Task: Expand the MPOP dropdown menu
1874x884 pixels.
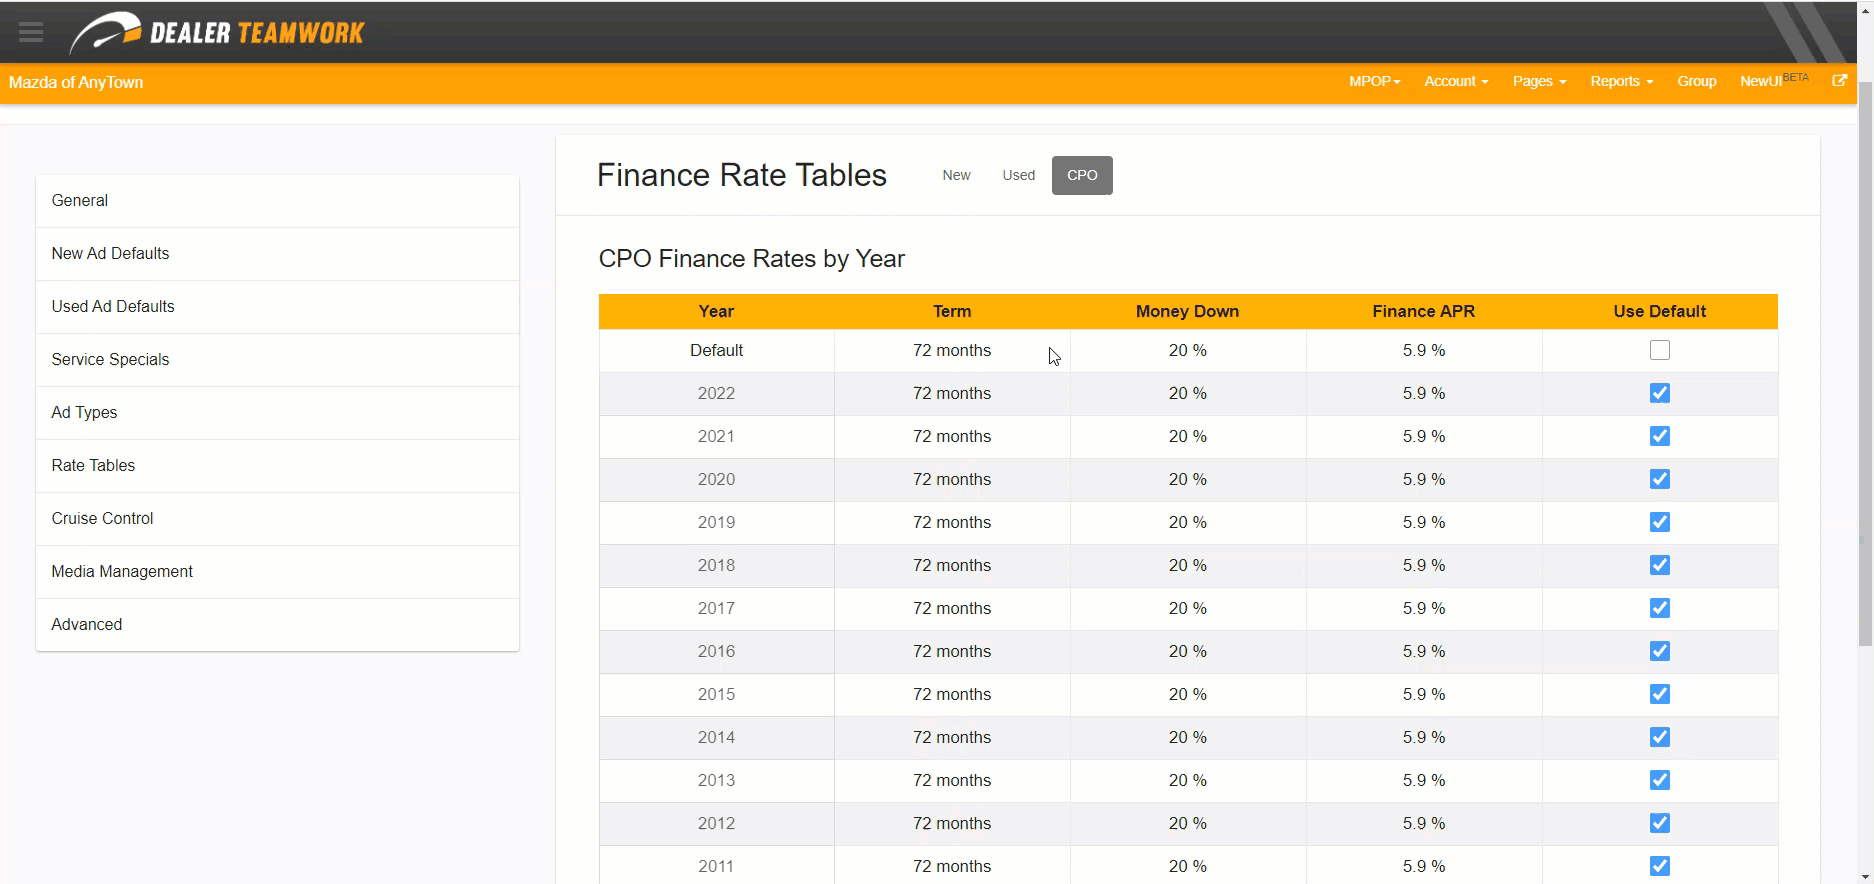Action: coord(1374,82)
